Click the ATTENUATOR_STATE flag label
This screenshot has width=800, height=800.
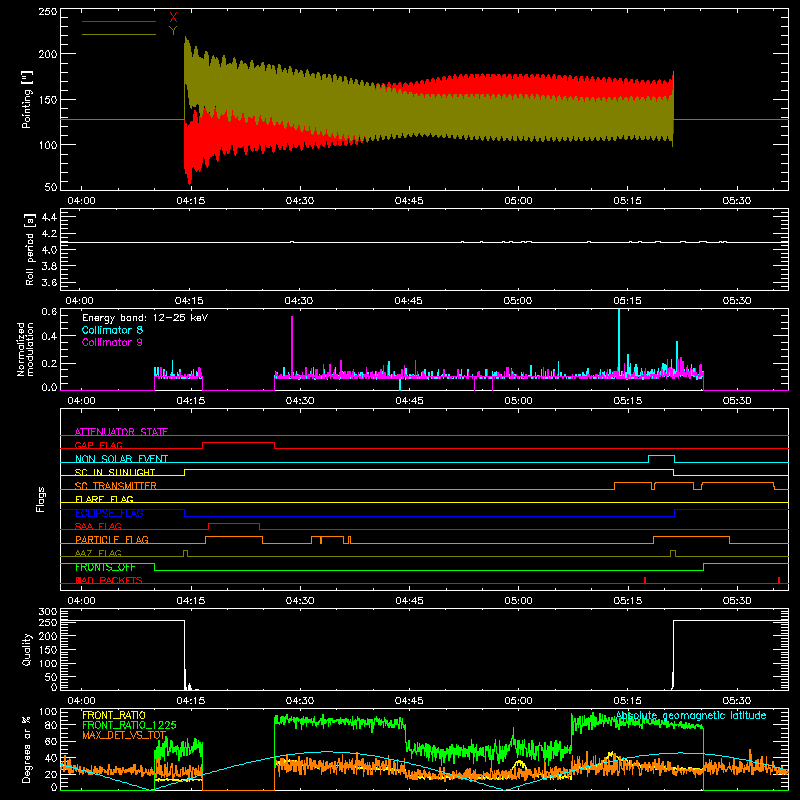(x=121, y=432)
